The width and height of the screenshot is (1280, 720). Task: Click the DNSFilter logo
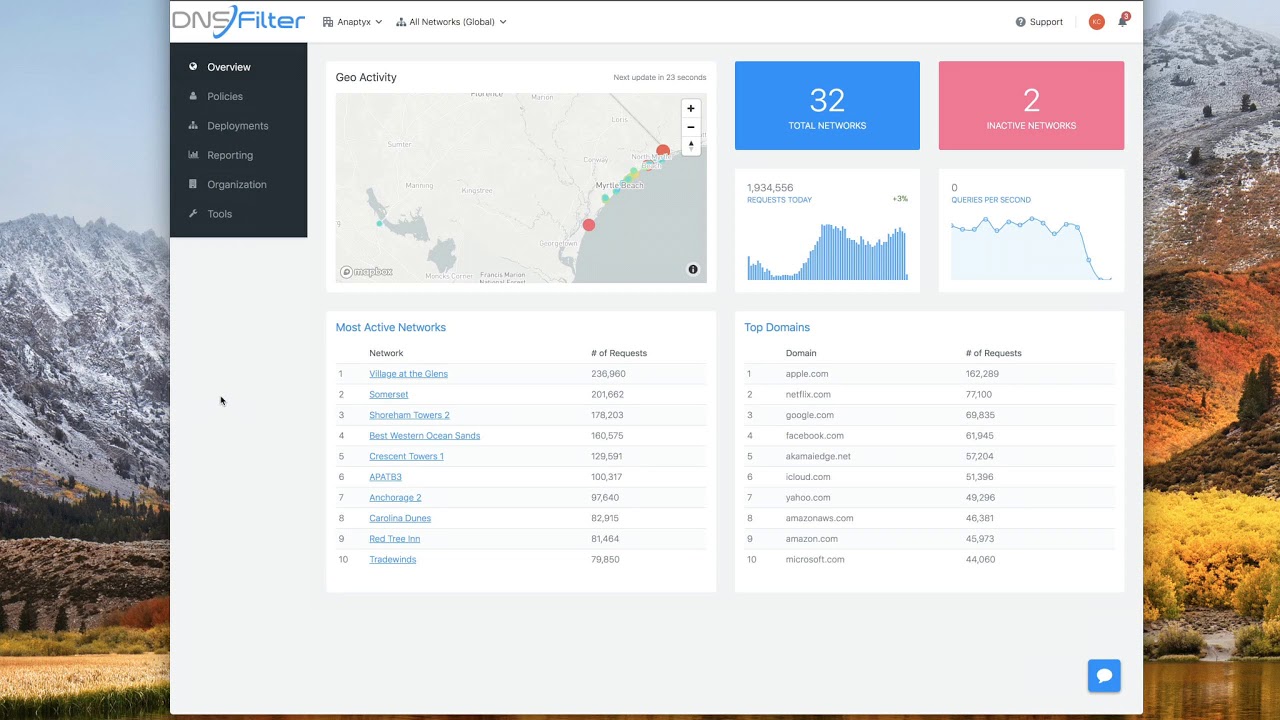point(238,21)
